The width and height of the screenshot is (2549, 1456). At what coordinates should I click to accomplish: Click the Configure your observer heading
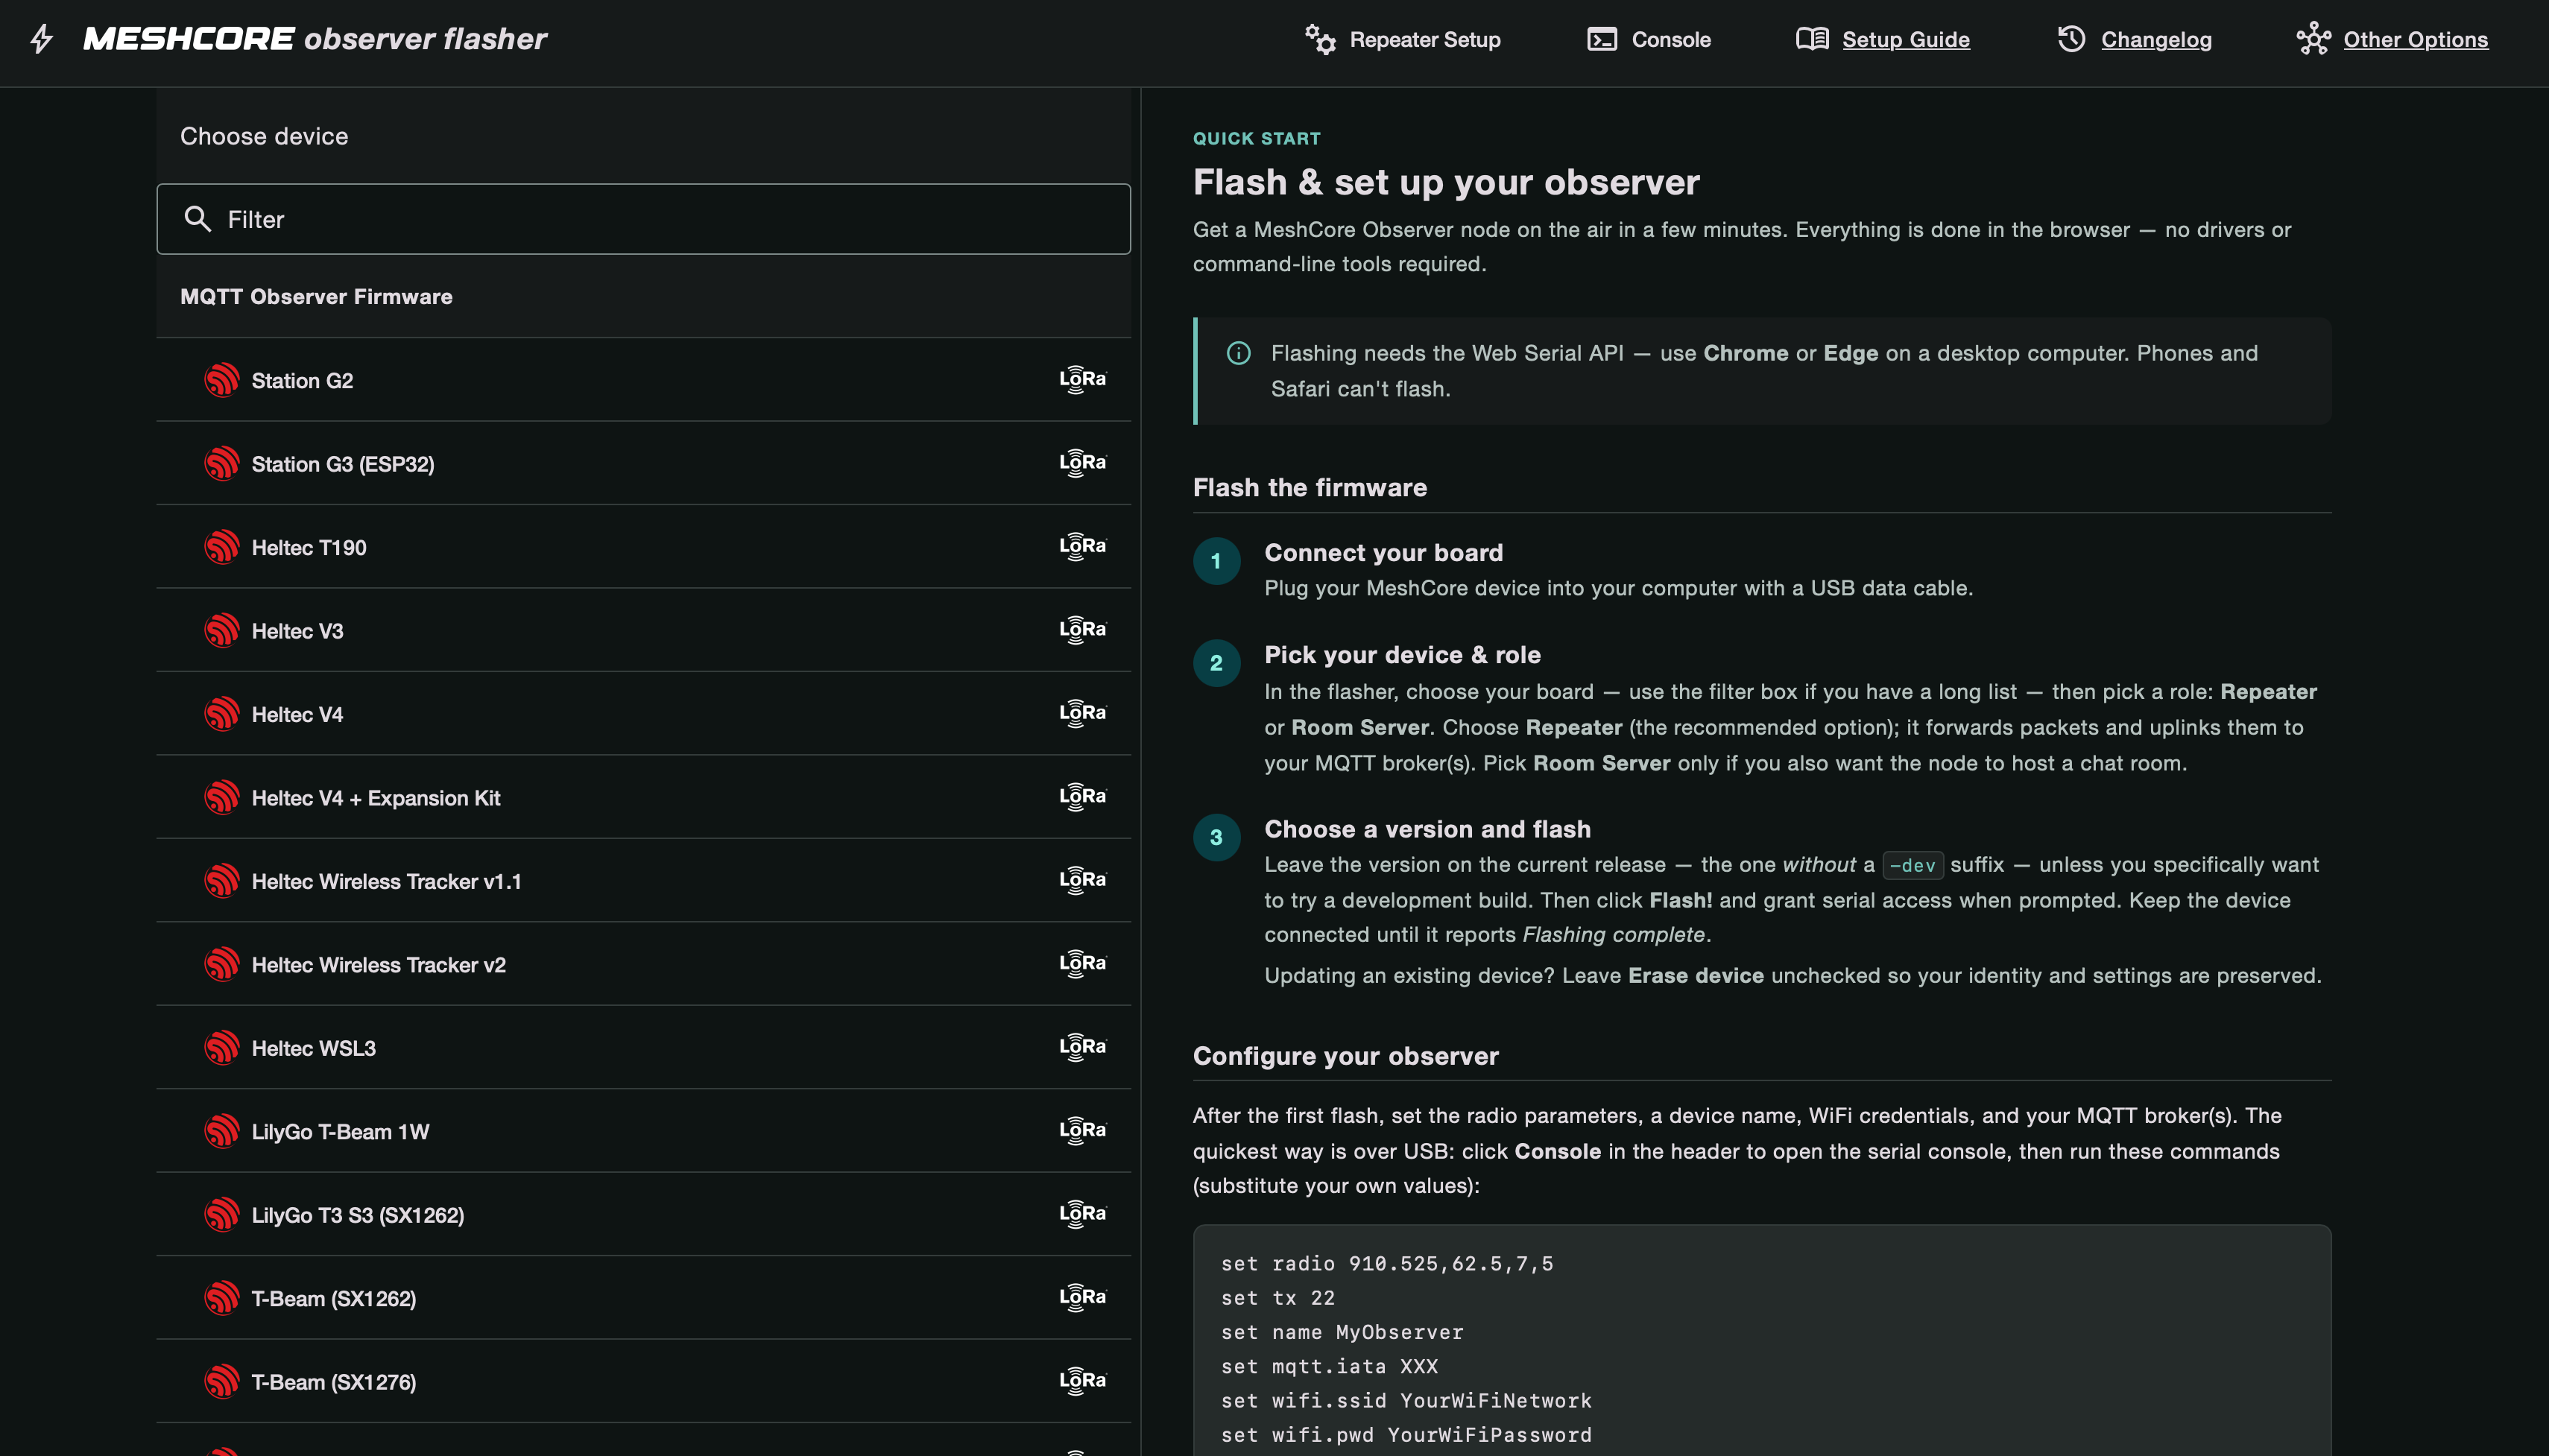click(1345, 1056)
